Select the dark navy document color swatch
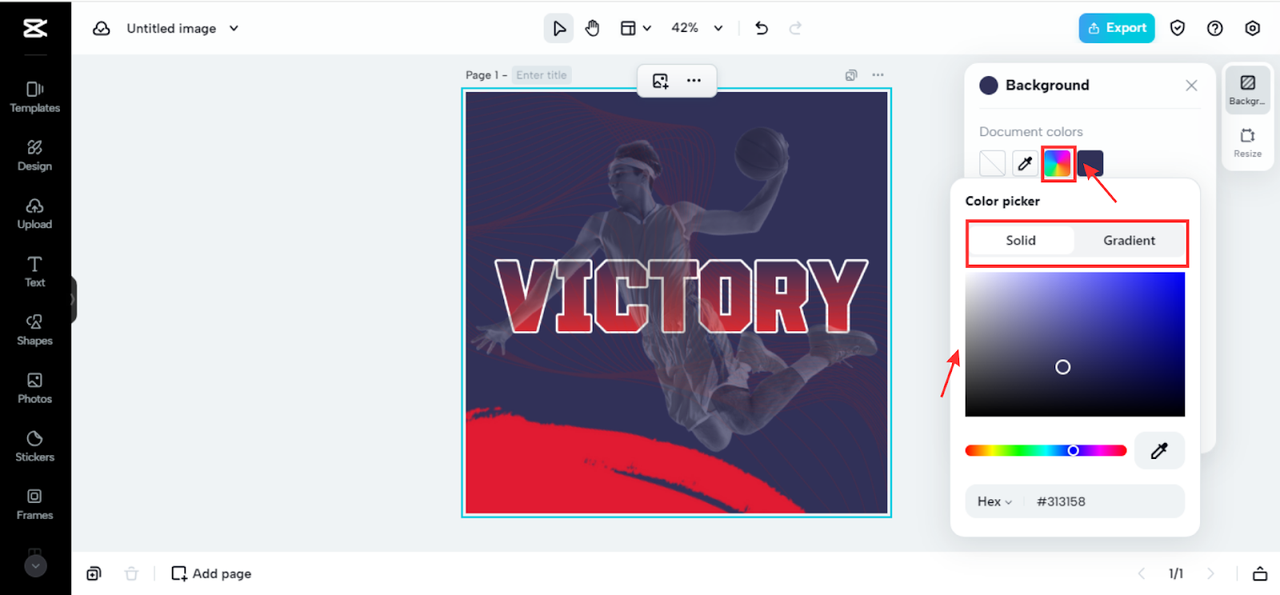Viewport: 1280px width, 595px height. click(1090, 163)
